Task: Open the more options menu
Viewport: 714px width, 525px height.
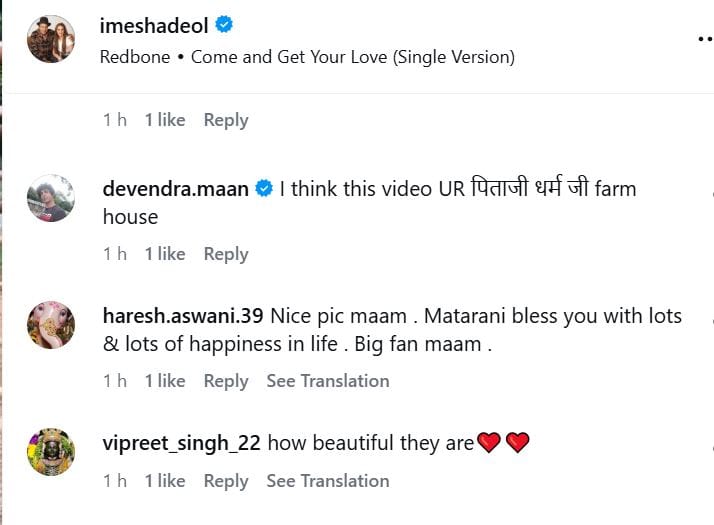Action: [x=704, y=38]
